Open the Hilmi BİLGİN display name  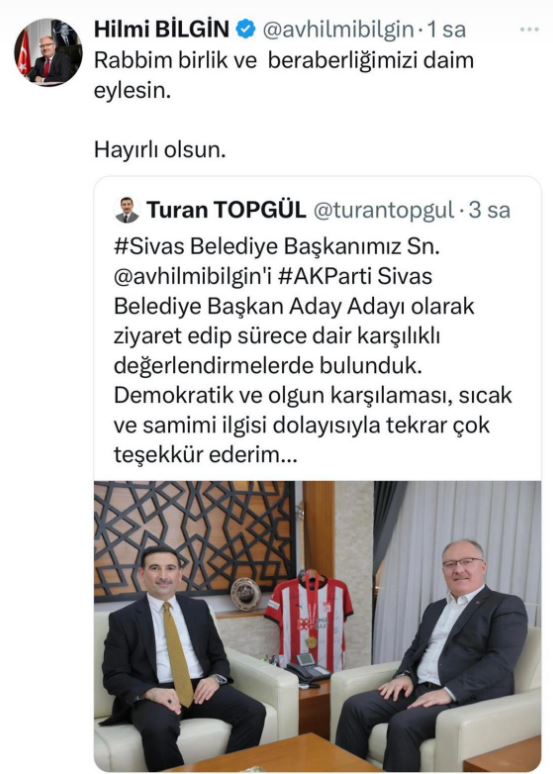click(161, 30)
